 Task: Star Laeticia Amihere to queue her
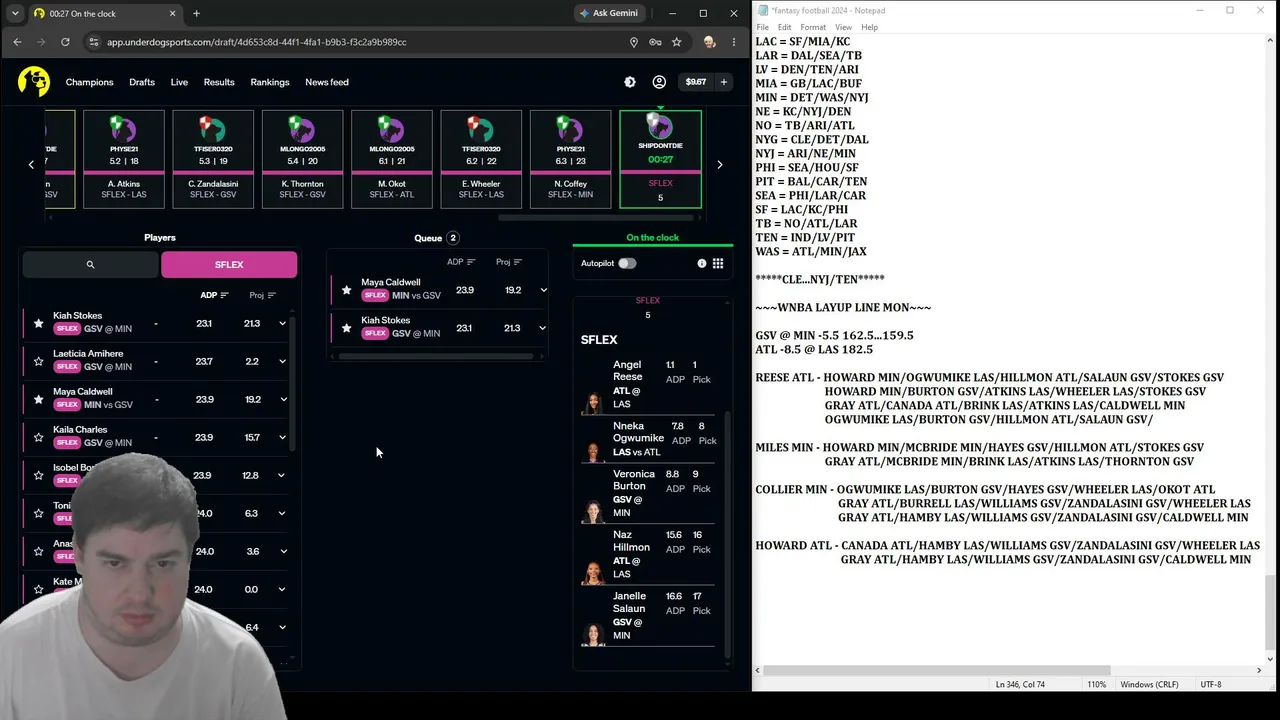point(38,361)
